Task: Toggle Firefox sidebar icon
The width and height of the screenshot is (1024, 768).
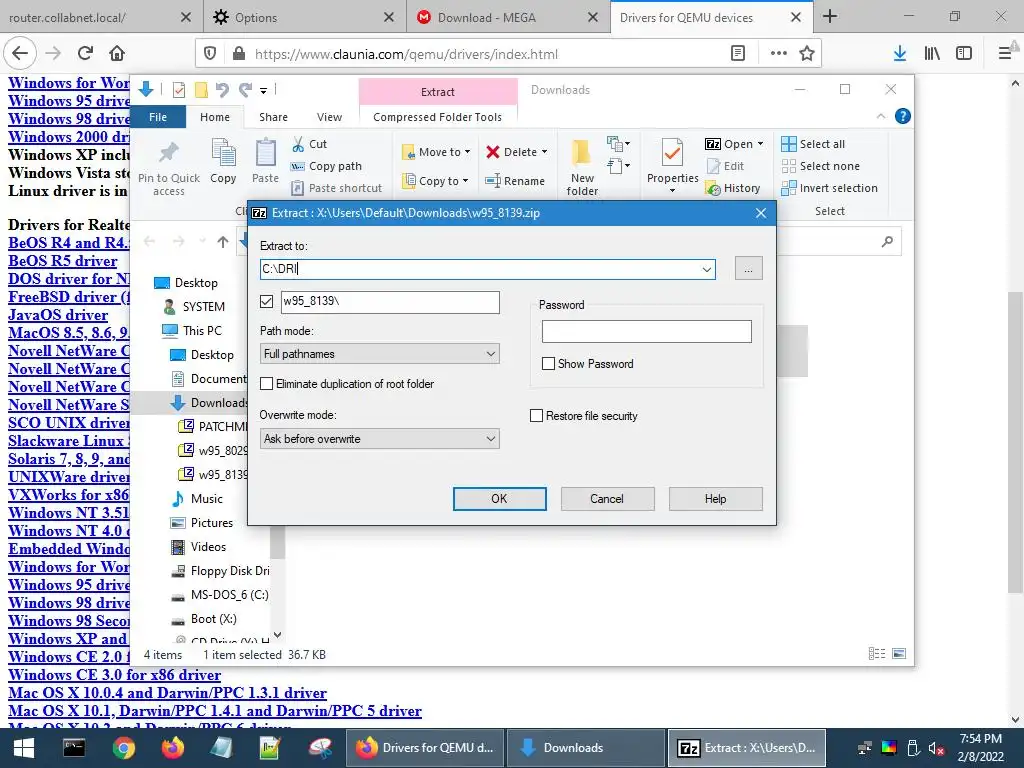Action: 964,54
